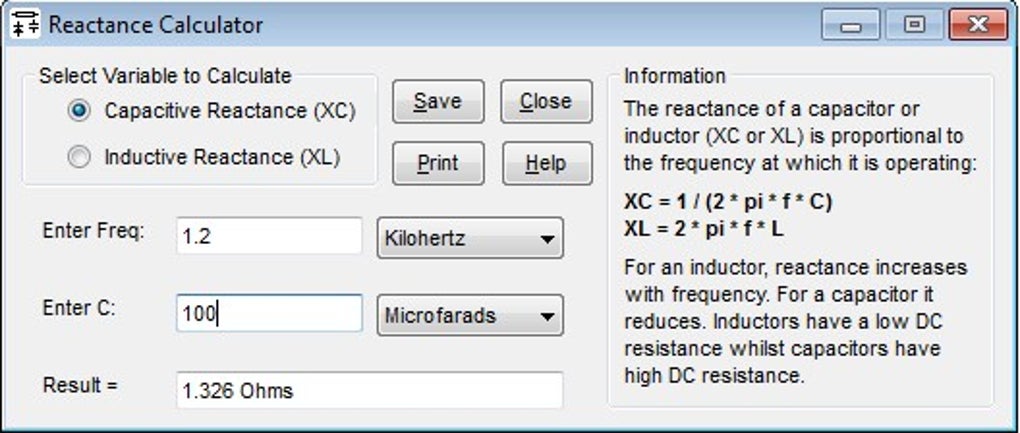Choose the Inductive Reactance (XL) option
The width and height of the screenshot is (1020, 433).
(80, 157)
